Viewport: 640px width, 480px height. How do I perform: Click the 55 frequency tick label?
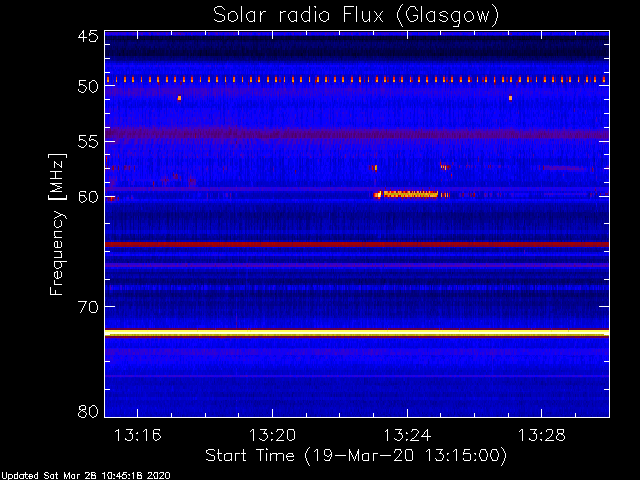pyautogui.click(x=88, y=142)
